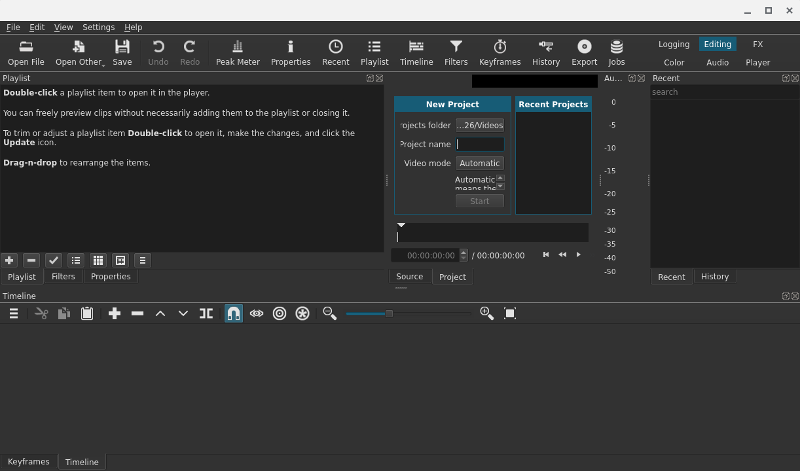Switch to the Logging layout
The height and width of the screenshot is (471, 800).
673,44
